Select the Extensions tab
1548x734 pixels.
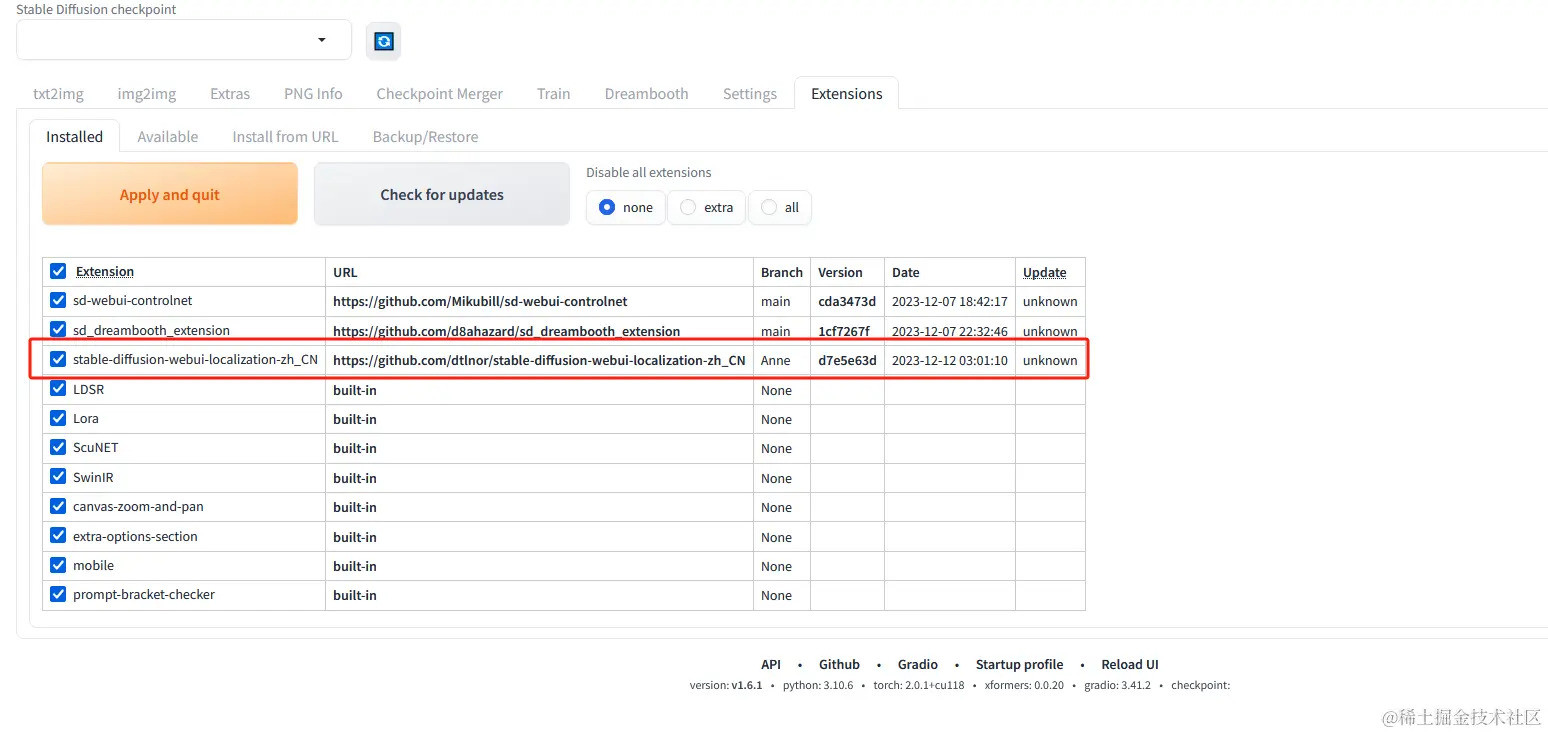tap(847, 94)
